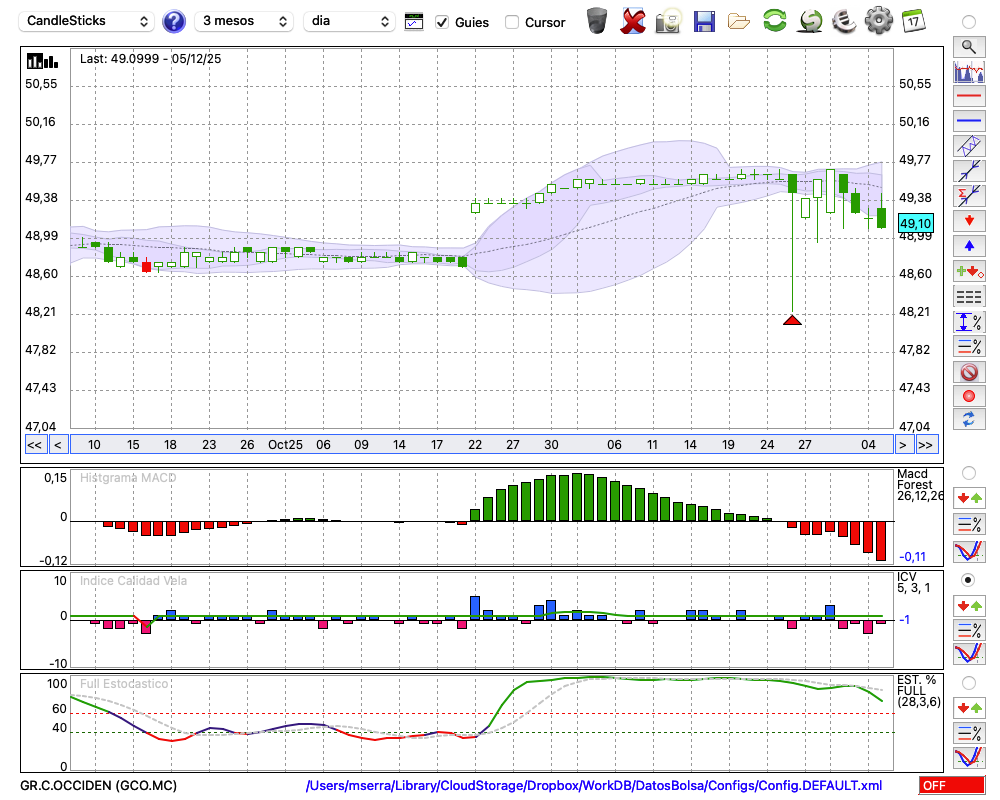Click the floppy disk save icon
This screenshot has width=1000, height=800.
pos(704,21)
